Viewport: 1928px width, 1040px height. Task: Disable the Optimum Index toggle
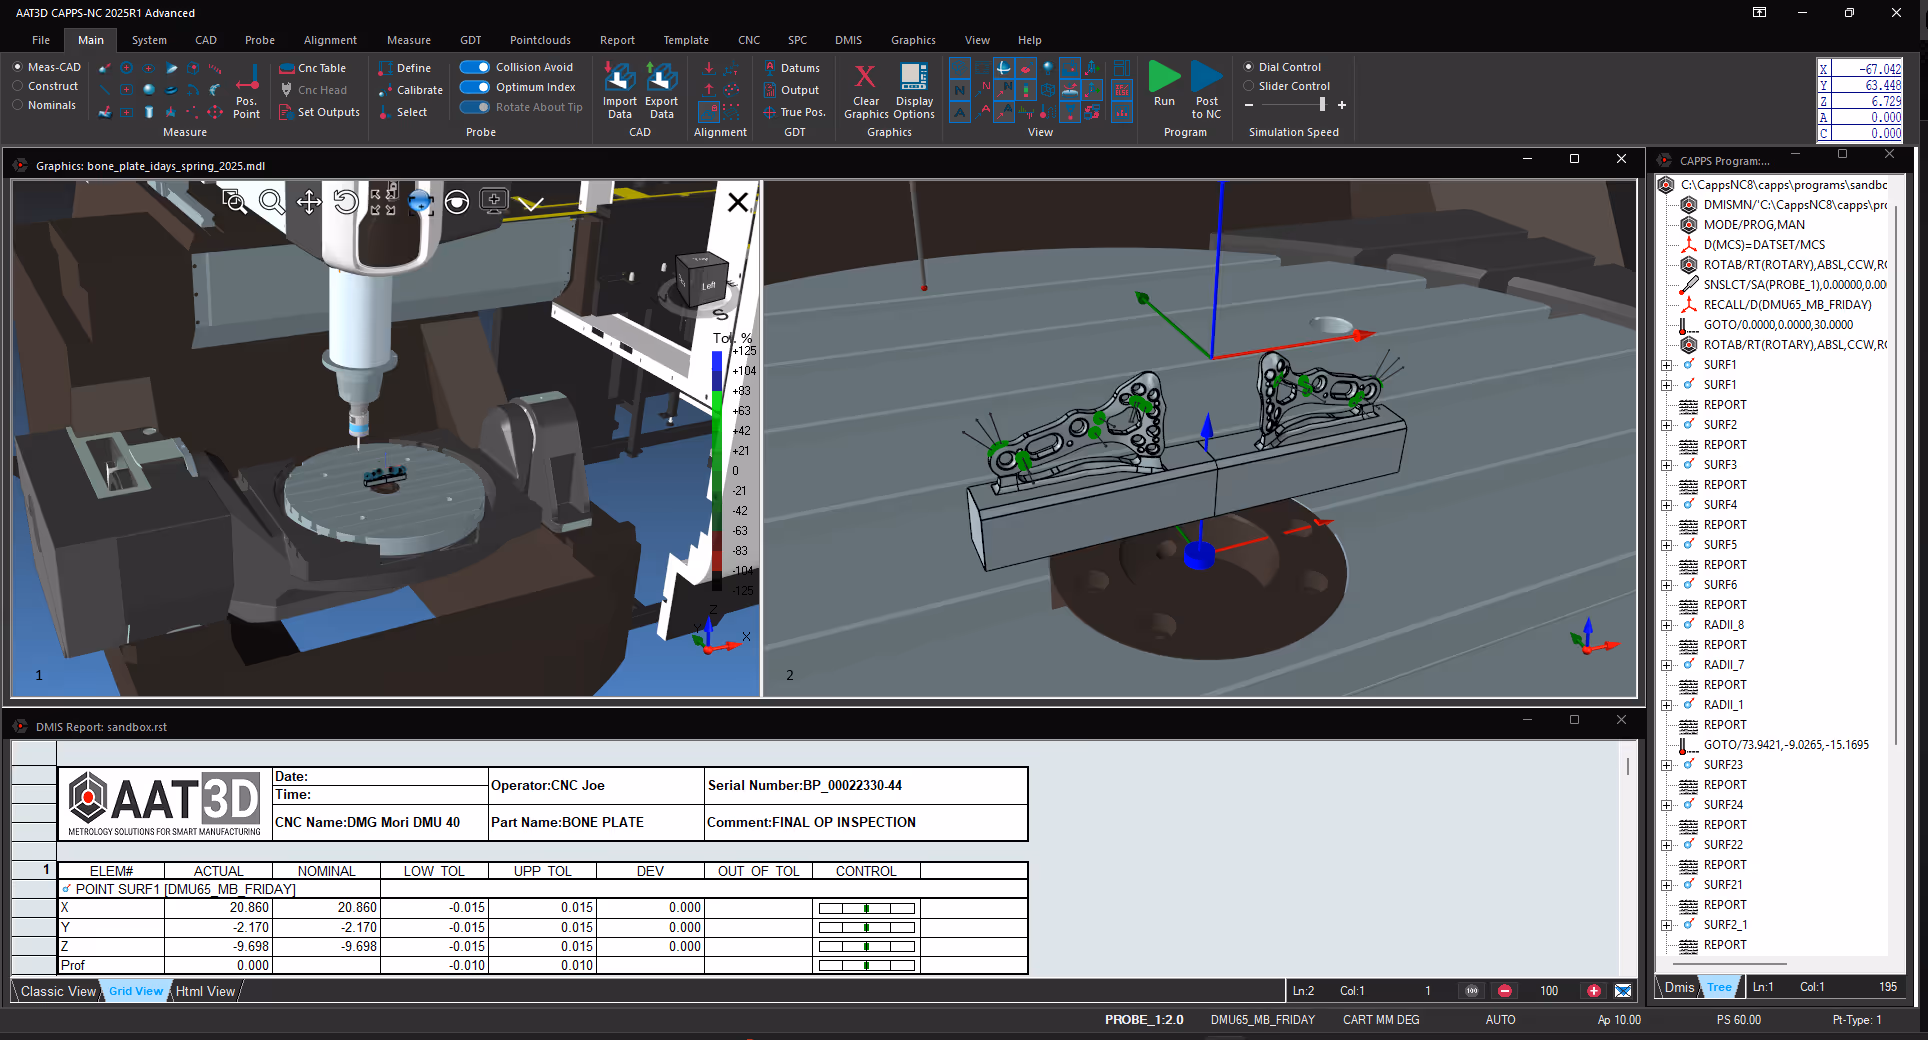click(474, 87)
